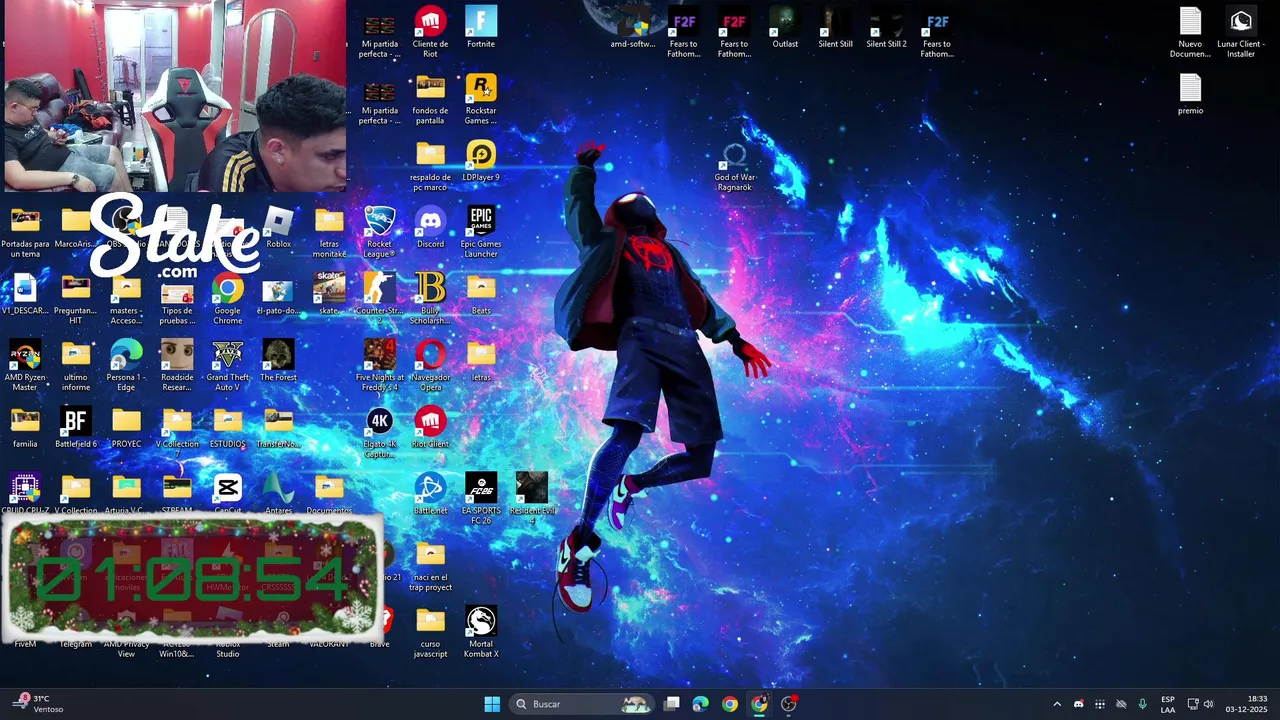The height and width of the screenshot is (720, 1280).
Task: Open the 31°C Ventoso weather widget
Action: (x=38, y=704)
